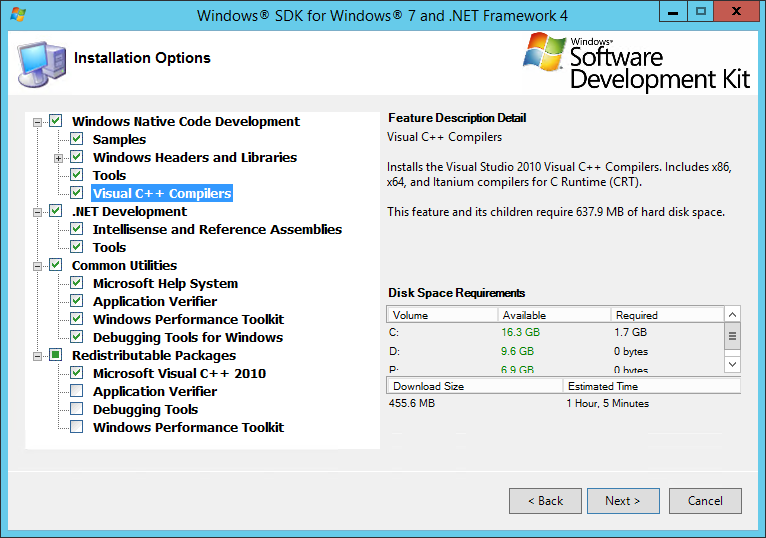This screenshot has width=766, height=538.
Task: Check Windows Performance Toolkit under Redistributable Packages
Action: (77, 427)
